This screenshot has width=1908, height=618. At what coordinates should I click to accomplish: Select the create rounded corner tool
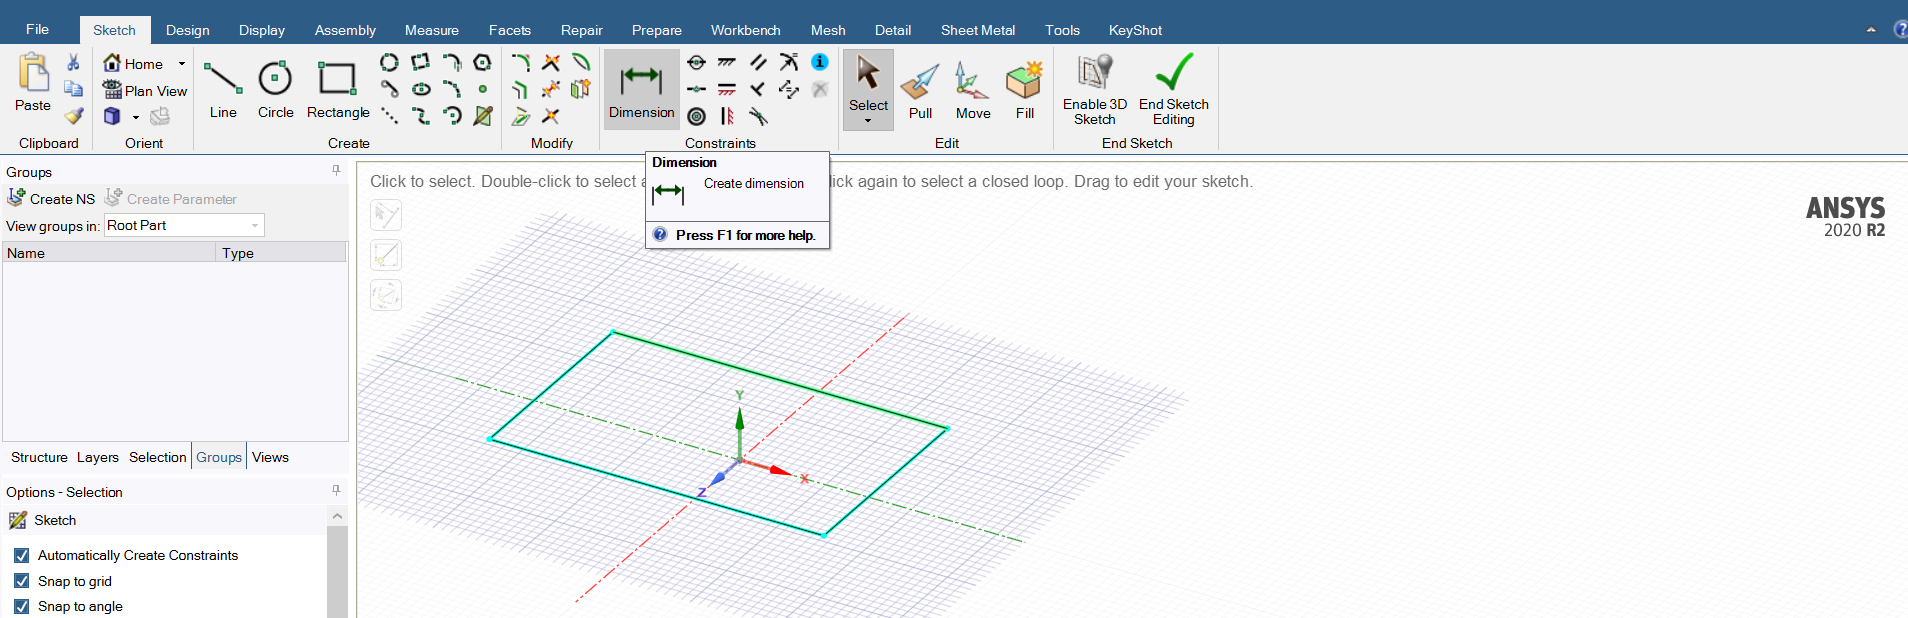521,62
